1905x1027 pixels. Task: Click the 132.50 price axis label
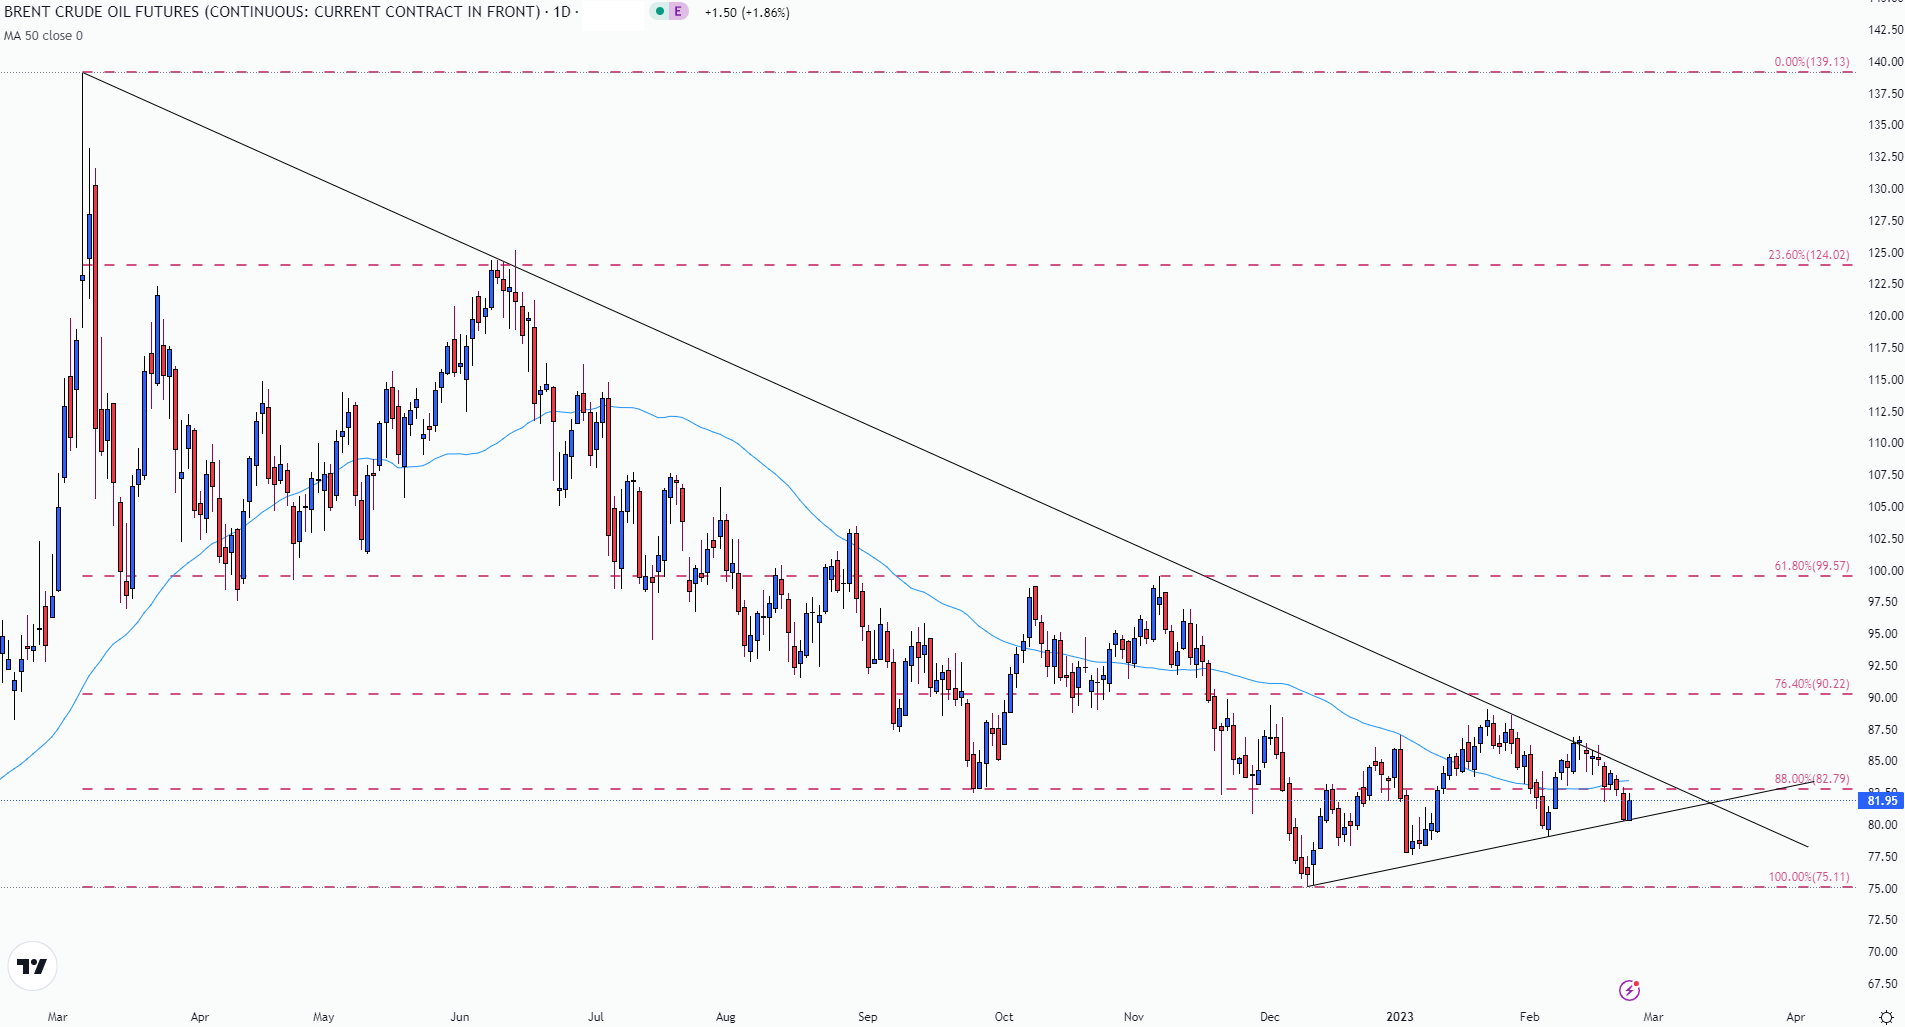coord(1885,157)
